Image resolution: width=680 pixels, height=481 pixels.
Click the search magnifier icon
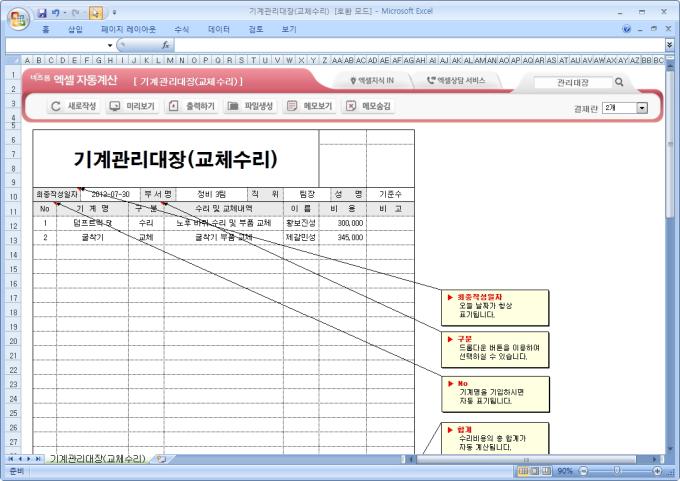pyautogui.click(x=619, y=82)
